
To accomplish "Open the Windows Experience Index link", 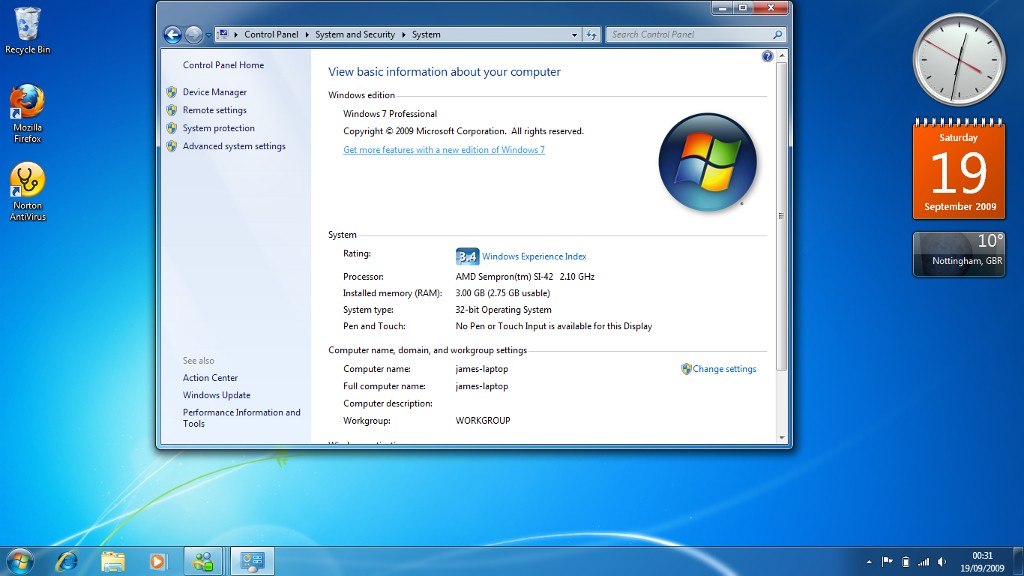I will click(535, 255).
